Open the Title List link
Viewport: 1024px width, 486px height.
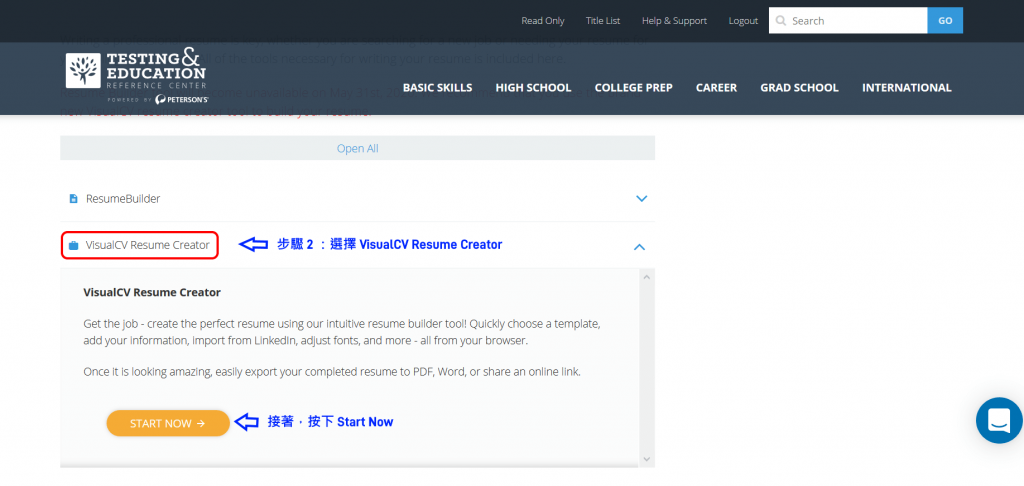[603, 21]
